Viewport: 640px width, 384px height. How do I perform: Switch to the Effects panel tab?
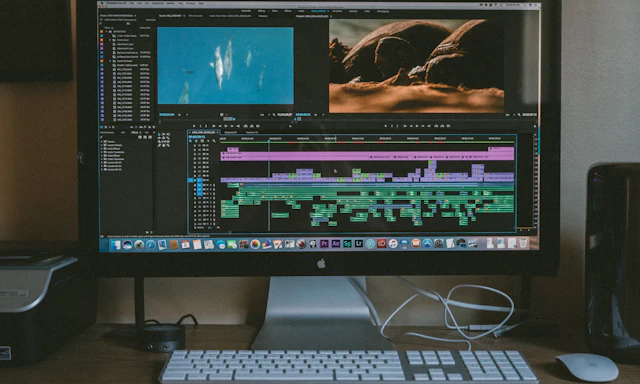tap(134, 132)
